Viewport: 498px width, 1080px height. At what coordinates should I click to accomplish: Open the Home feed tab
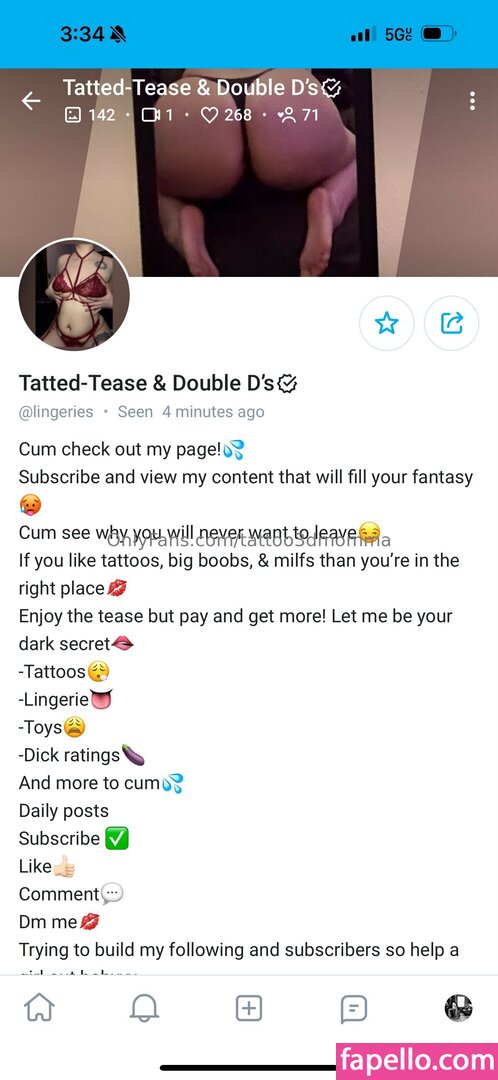pos(39,1009)
